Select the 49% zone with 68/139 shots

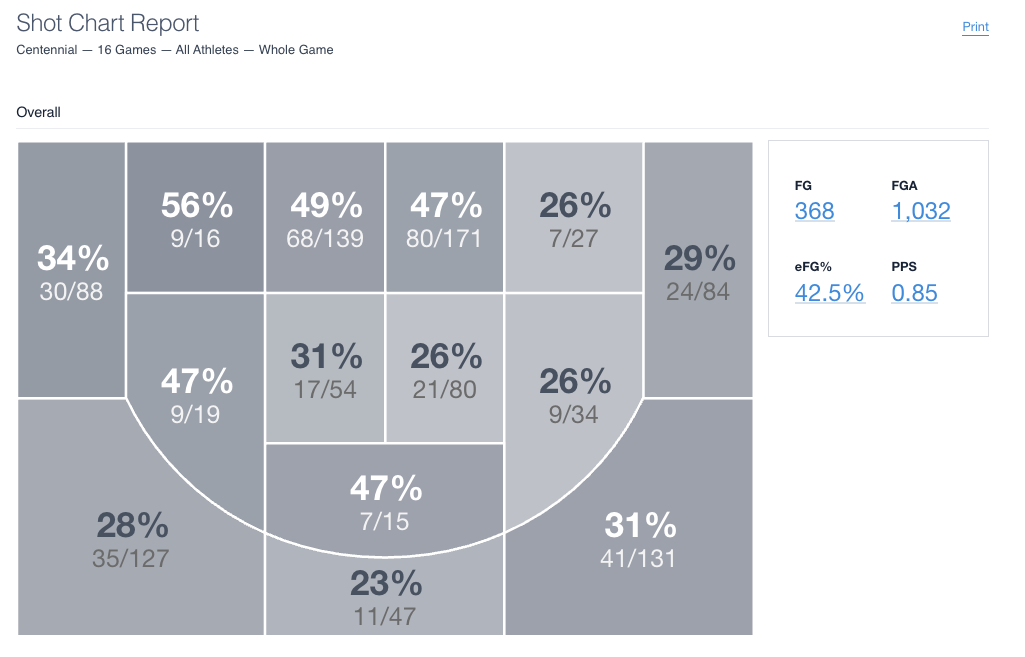click(325, 218)
